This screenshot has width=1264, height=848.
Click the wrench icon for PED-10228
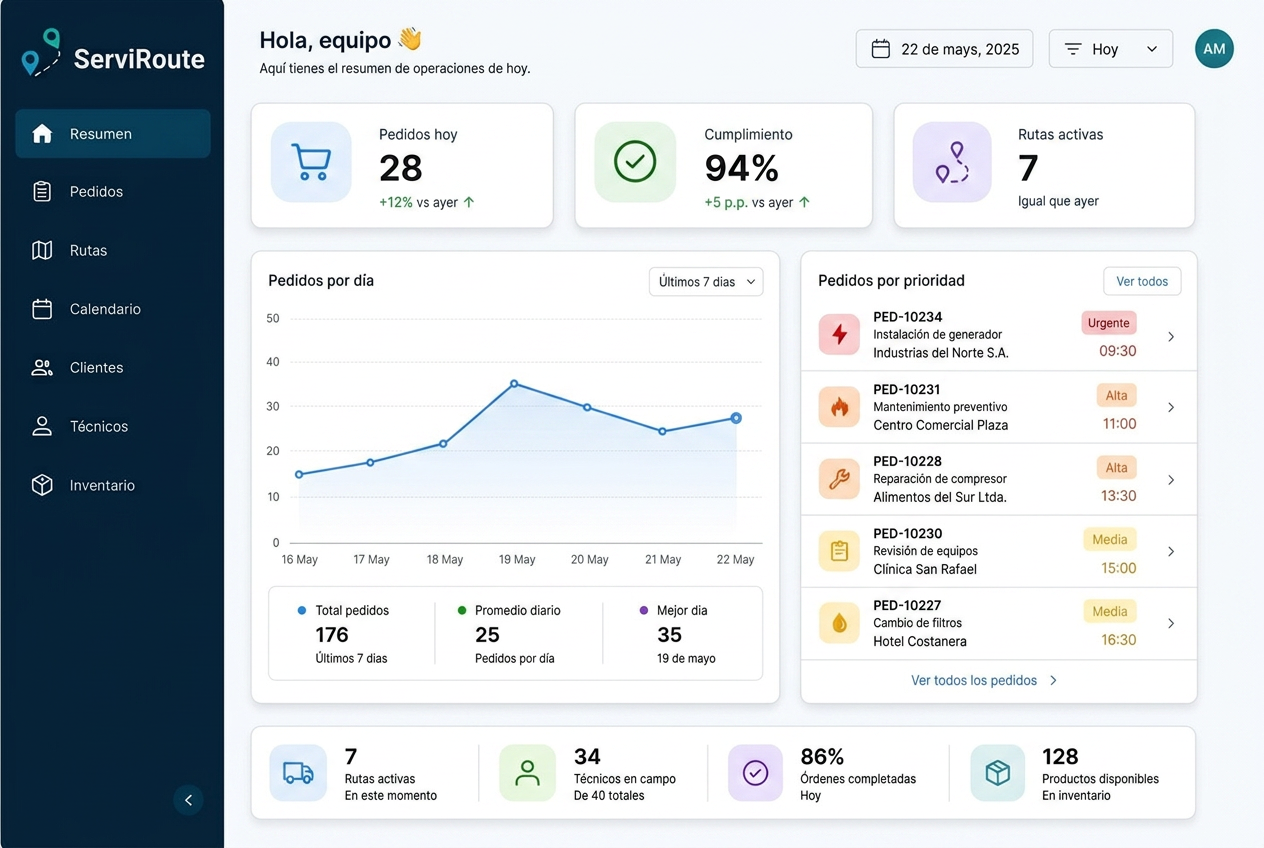point(840,479)
